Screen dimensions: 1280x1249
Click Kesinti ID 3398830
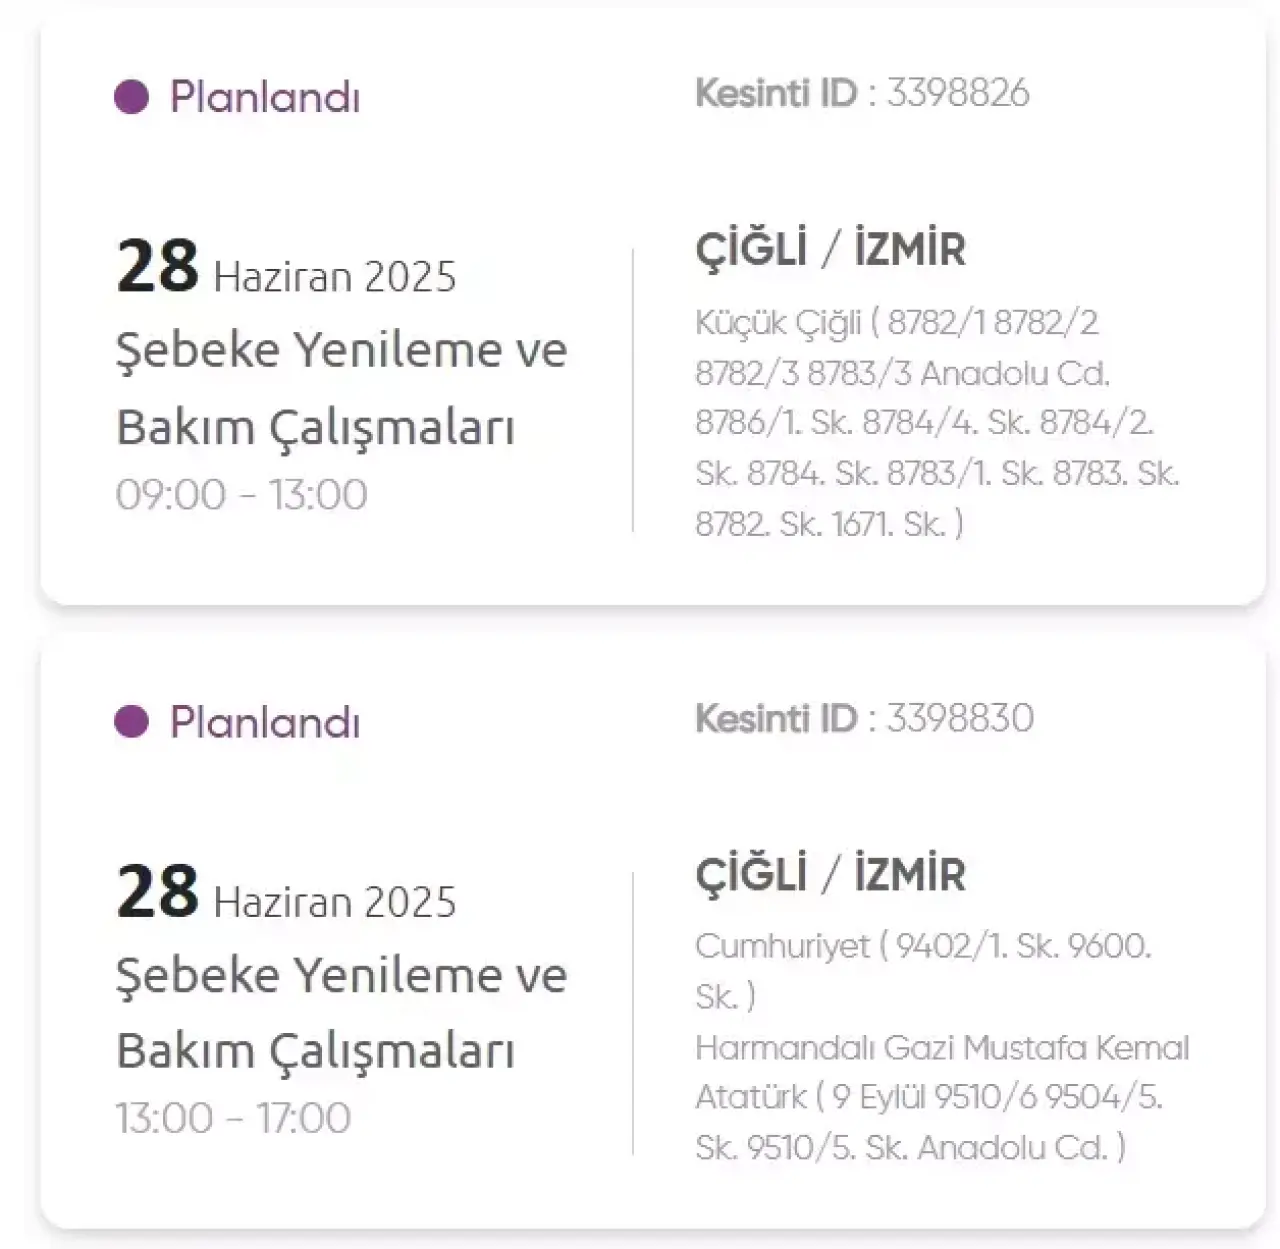point(864,718)
